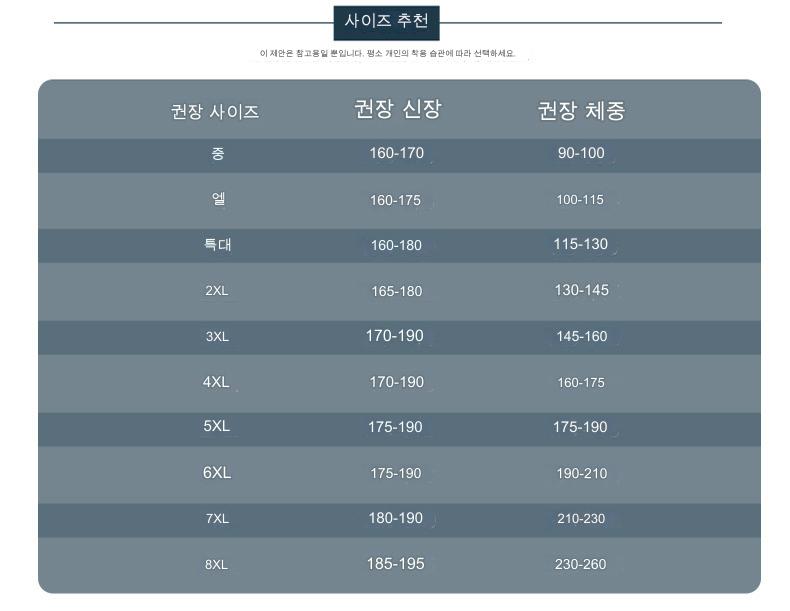Pick the 3XL size label

point(217,337)
